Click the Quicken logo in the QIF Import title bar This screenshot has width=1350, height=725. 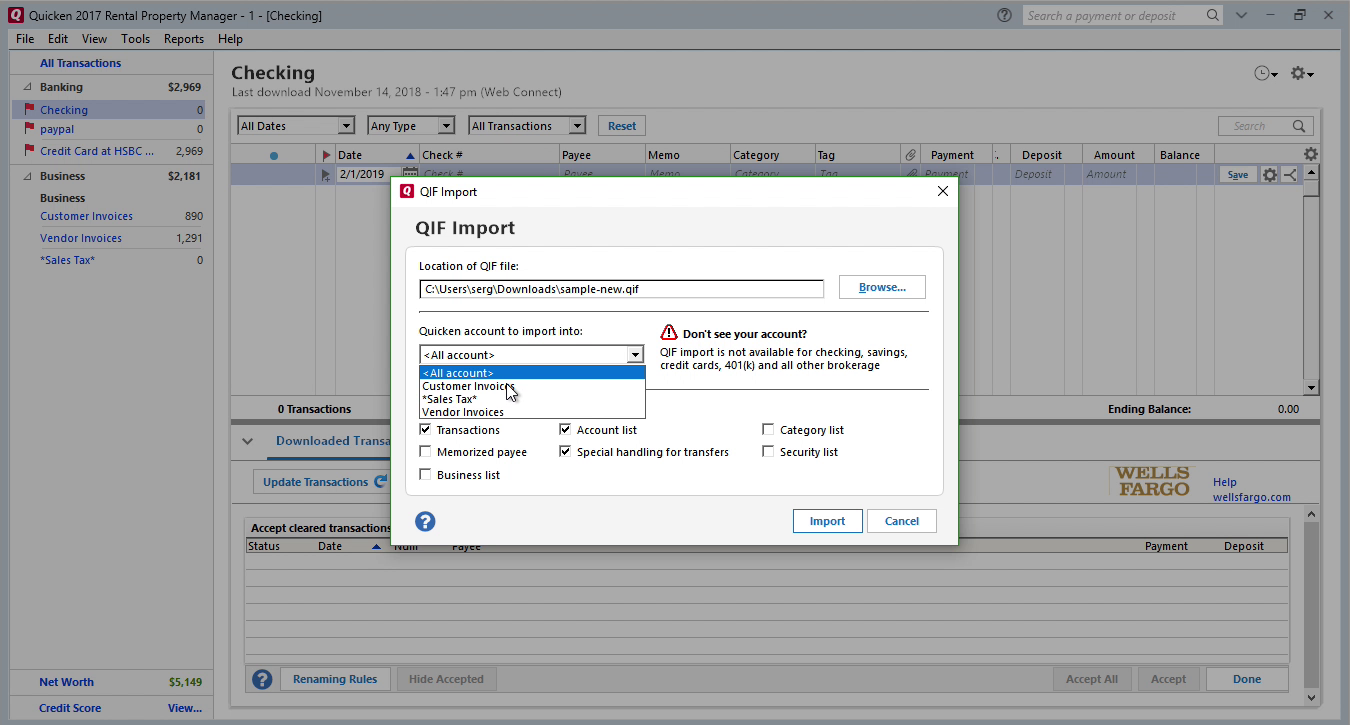point(407,191)
